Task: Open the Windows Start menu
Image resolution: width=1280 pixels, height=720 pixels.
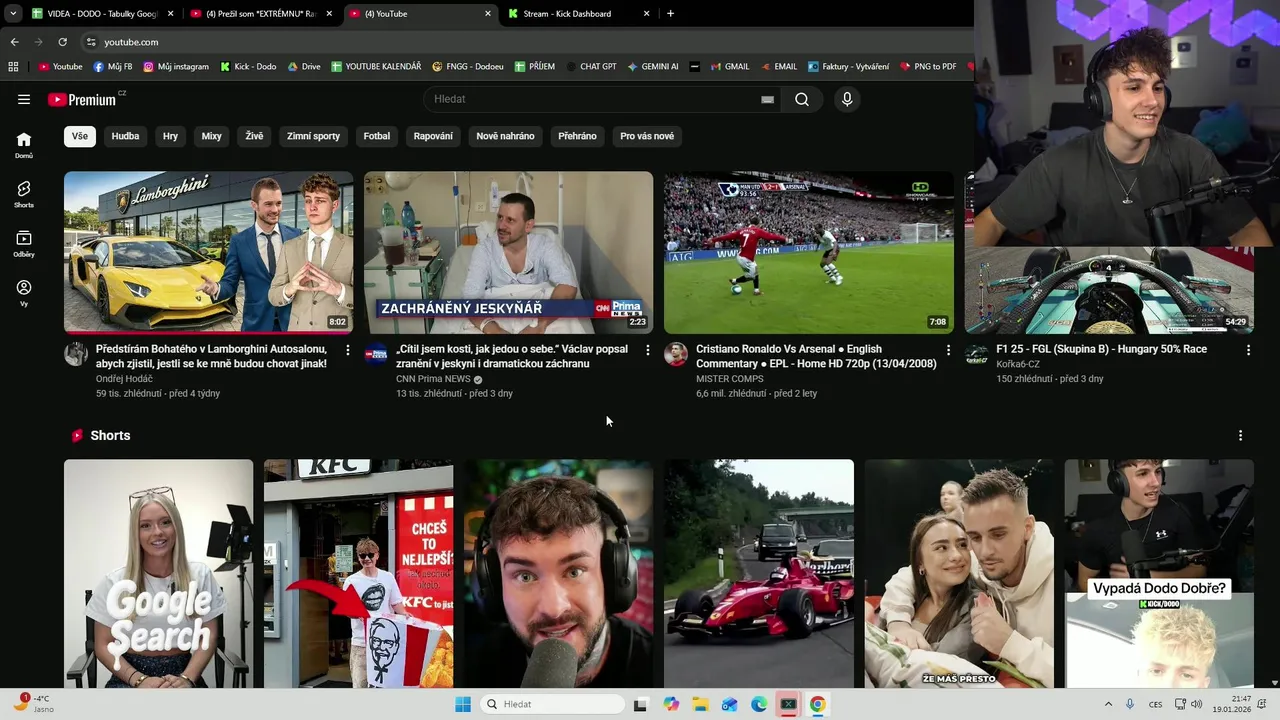Action: tap(463, 704)
